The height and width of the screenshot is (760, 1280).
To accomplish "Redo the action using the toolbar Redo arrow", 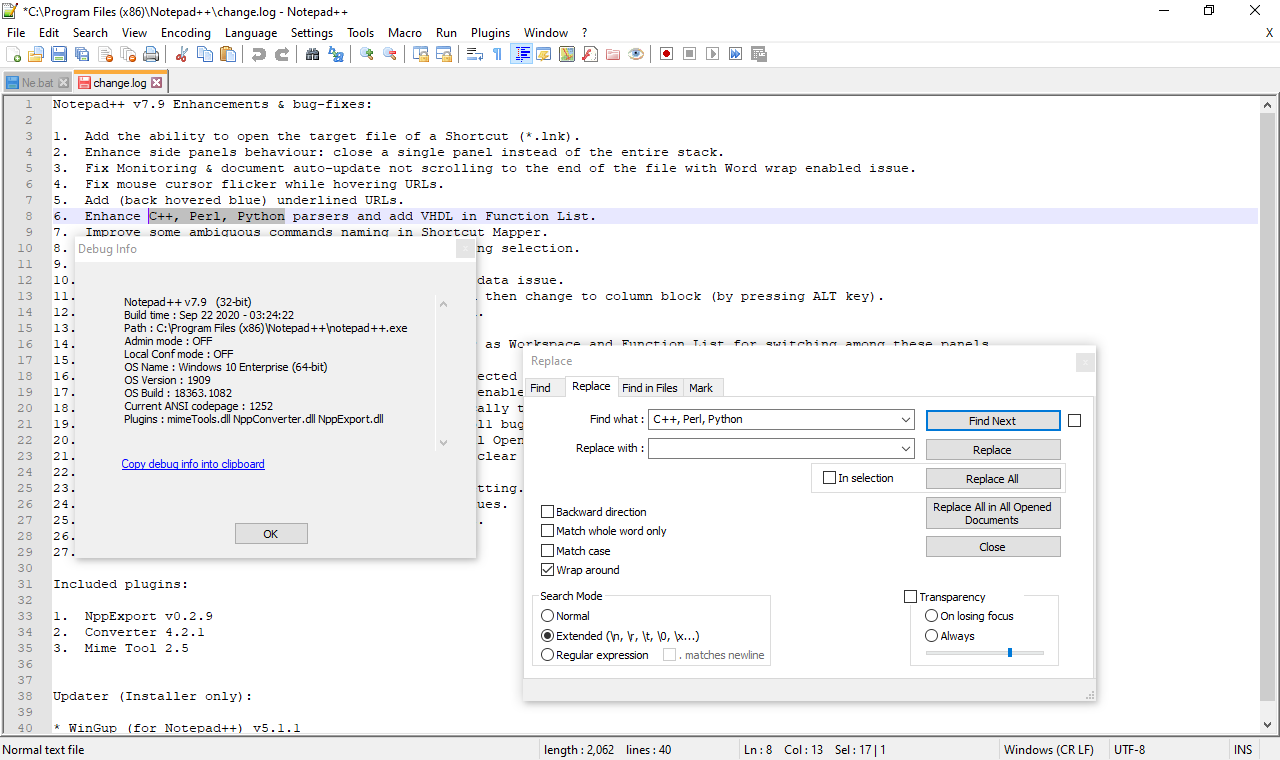I will 281,54.
